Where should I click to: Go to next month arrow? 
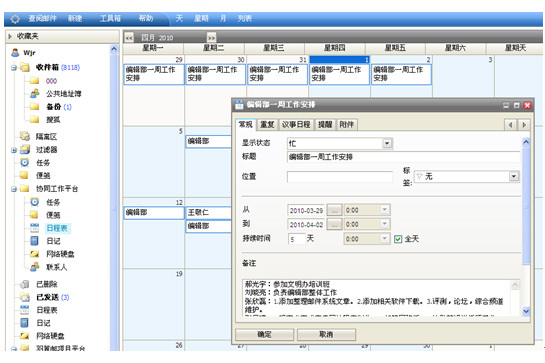(x=211, y=38)
